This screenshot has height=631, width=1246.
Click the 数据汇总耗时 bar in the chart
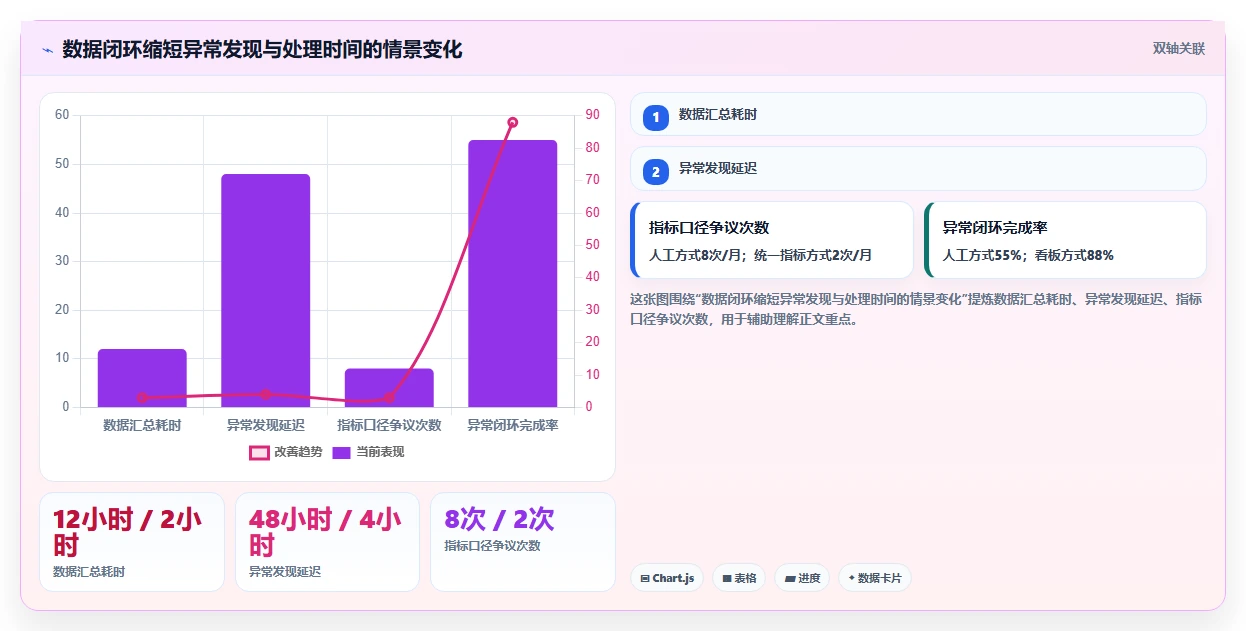(142, 378)
